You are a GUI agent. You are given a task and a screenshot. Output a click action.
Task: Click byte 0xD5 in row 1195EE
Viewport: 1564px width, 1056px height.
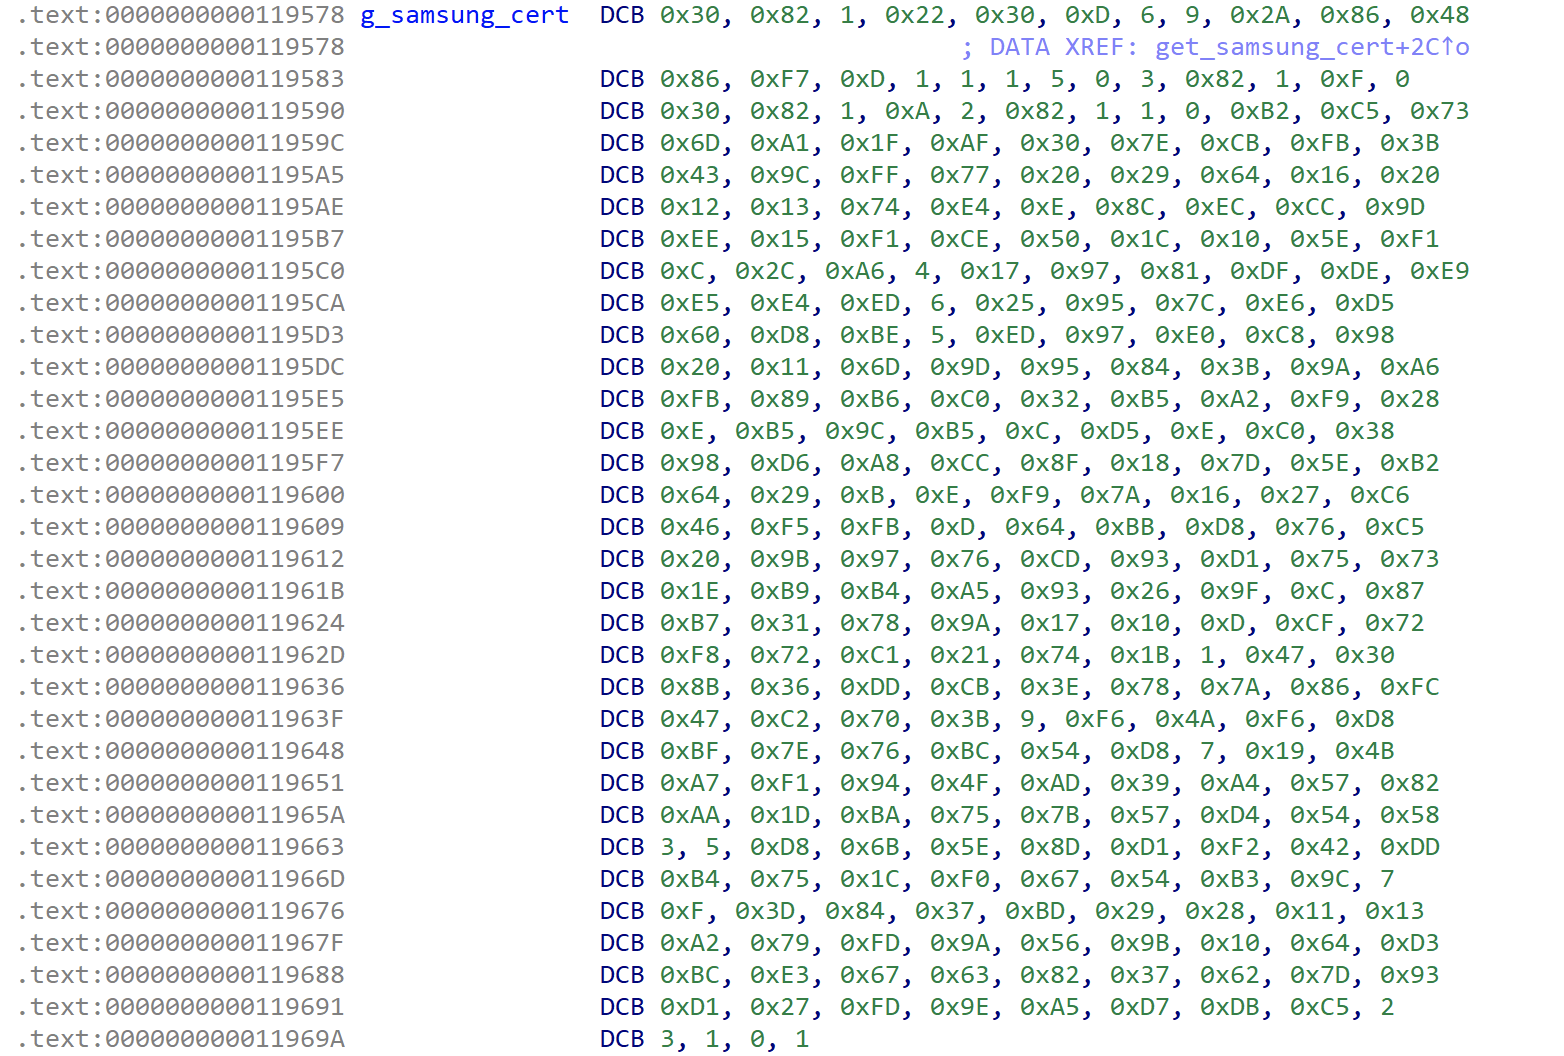(1110, 431)
